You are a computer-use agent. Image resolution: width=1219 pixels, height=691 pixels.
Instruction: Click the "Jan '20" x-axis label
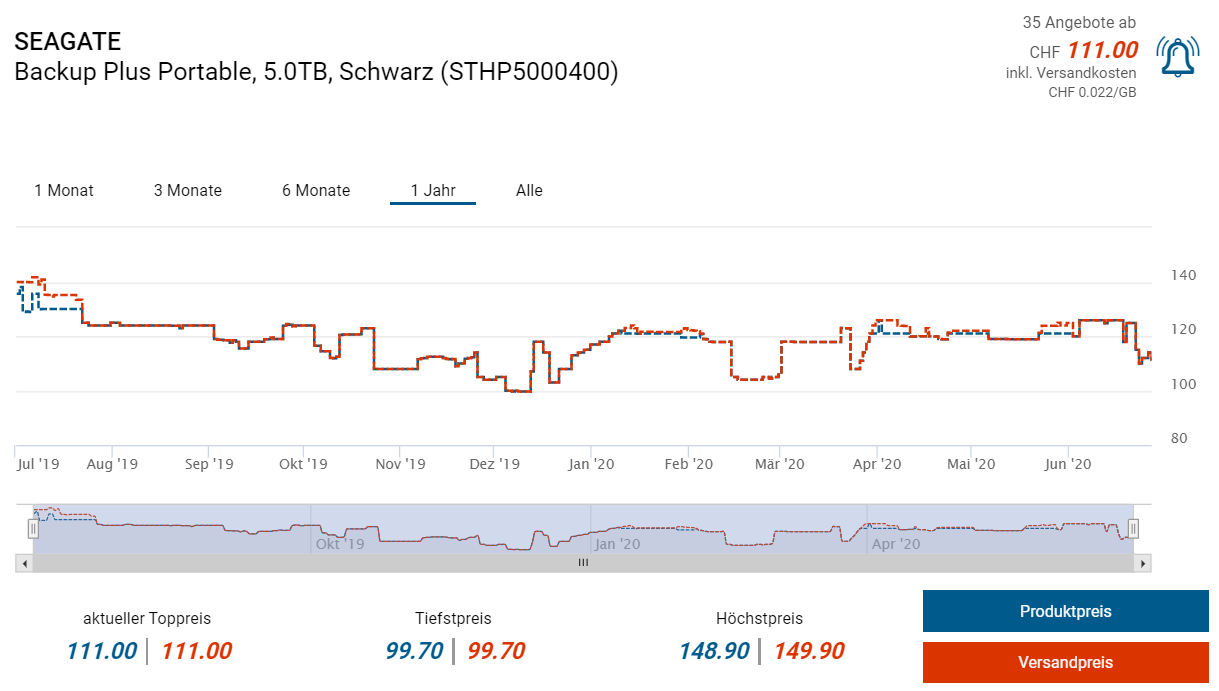click(591, 464)
